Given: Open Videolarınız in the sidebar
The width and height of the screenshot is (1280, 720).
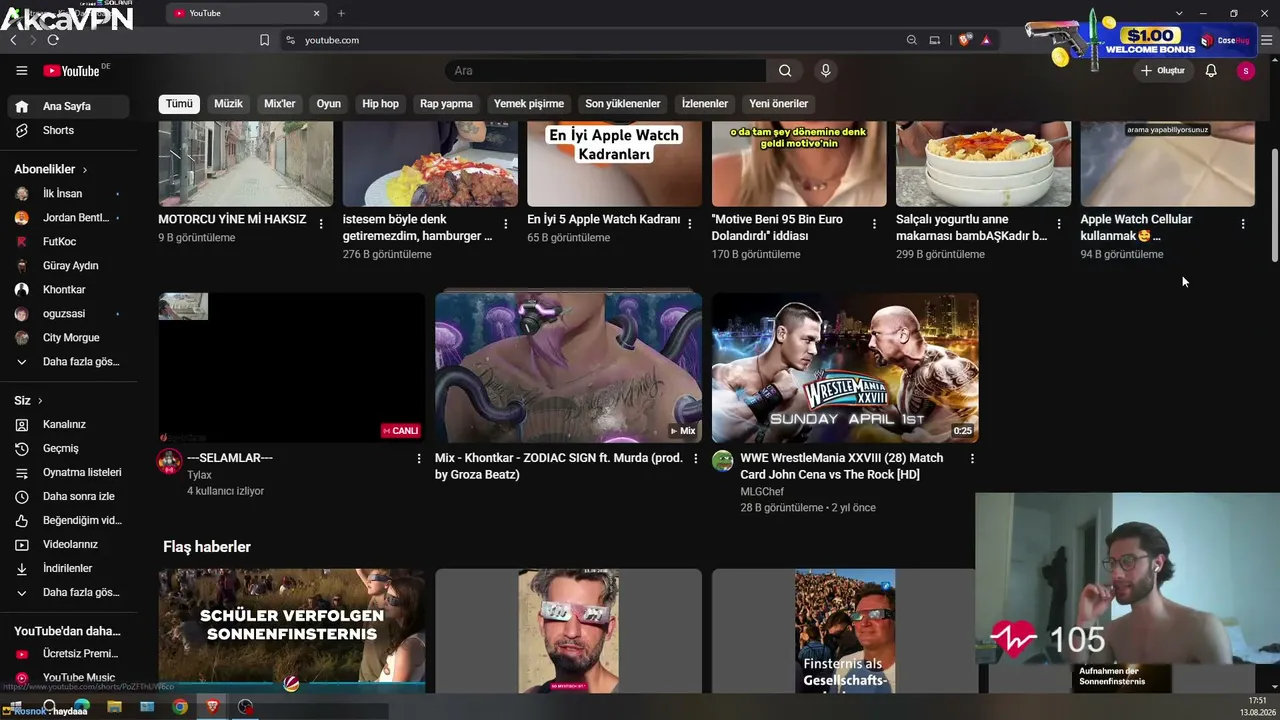Looking at the screenshot, I should (67, 544).
